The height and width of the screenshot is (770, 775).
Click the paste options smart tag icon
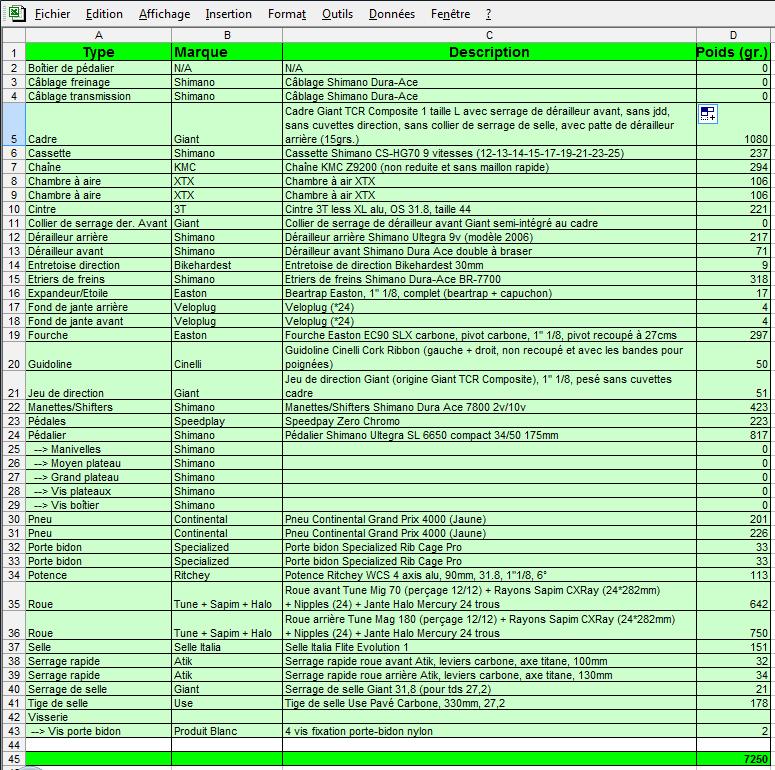(708, 114)
